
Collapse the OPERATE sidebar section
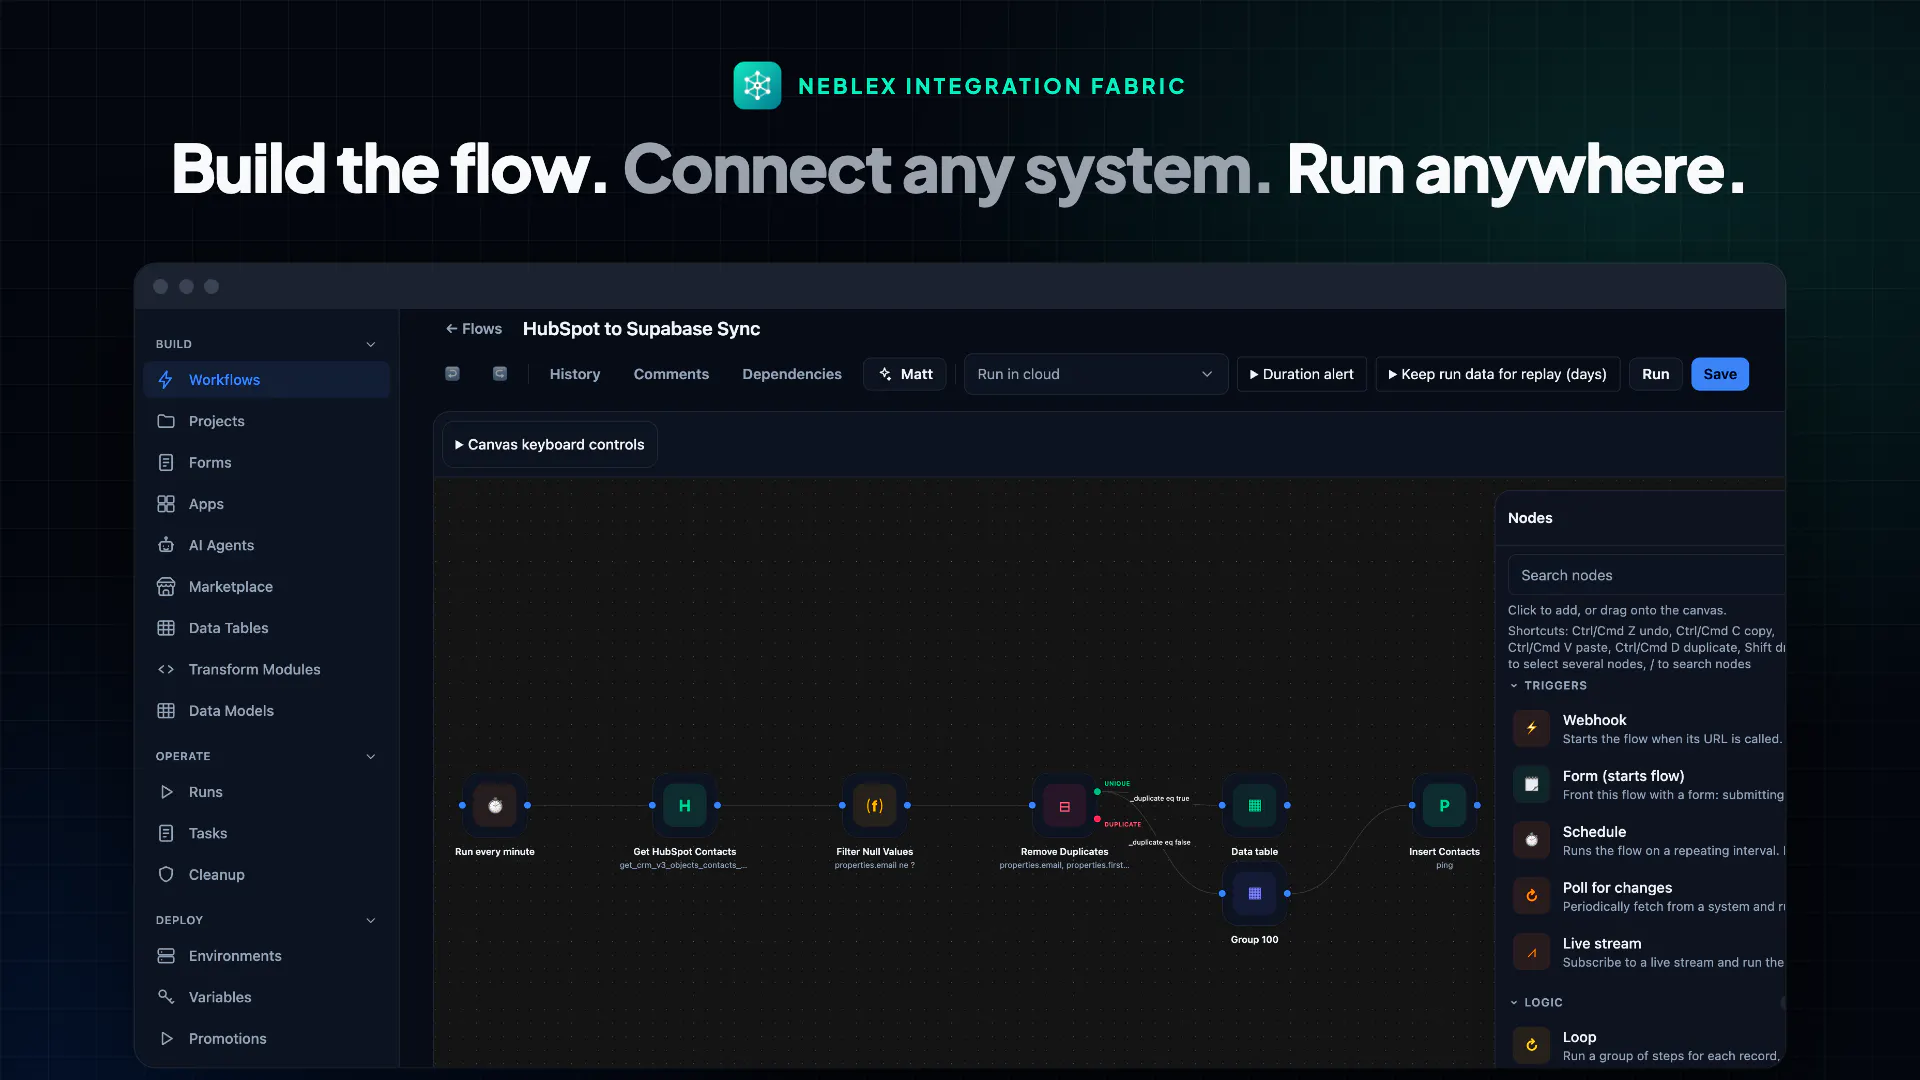point(371,757)
